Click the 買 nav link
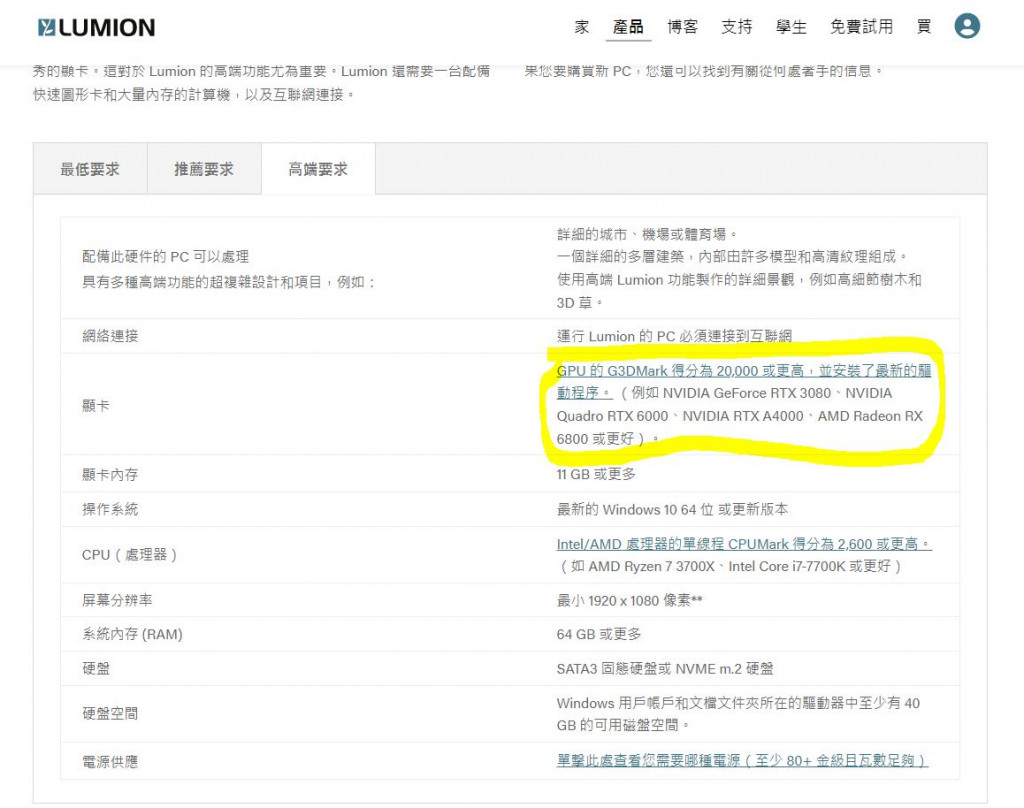1024x808 pixels. click(x=923, y=27)
